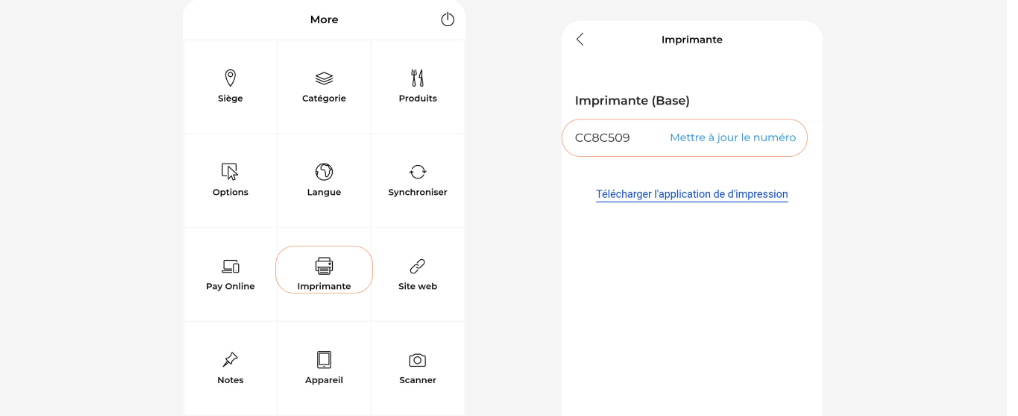The image size is (1018, 416).
Task: Go back using the left chevron
Action: [580, 39]
